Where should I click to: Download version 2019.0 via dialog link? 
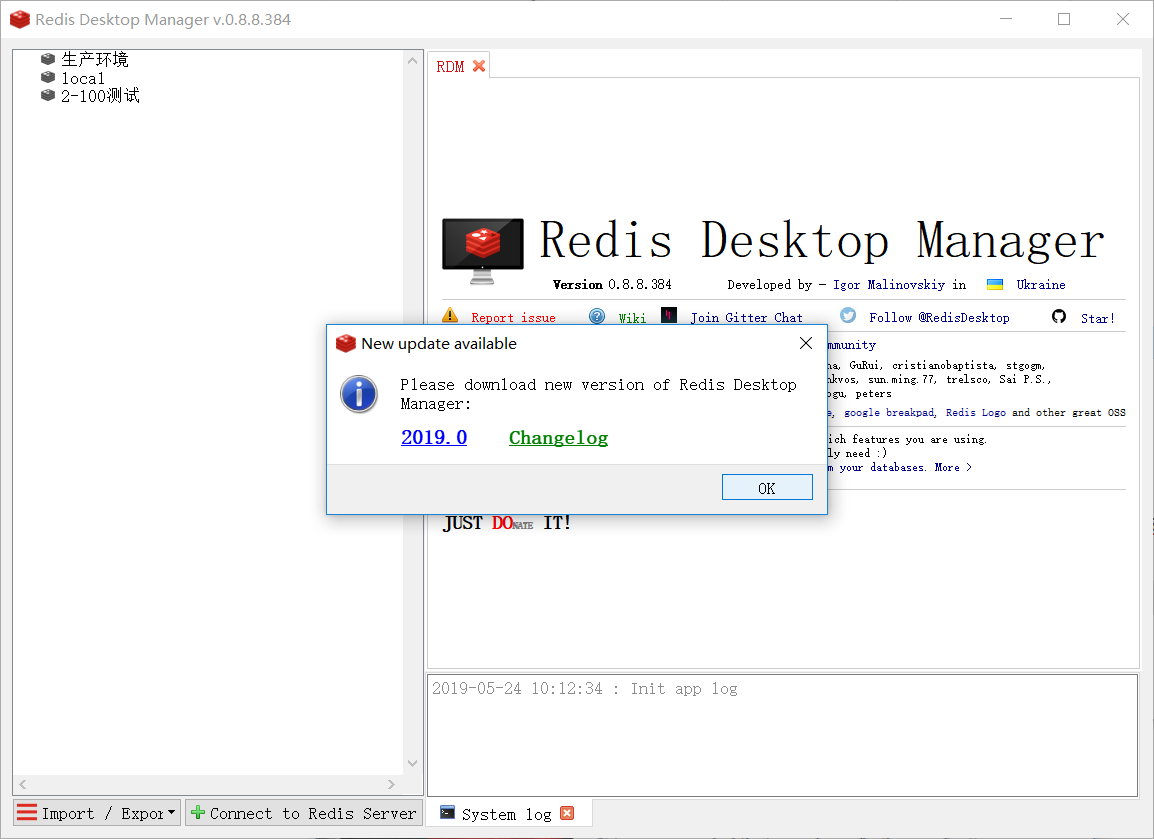click(434, 438)
